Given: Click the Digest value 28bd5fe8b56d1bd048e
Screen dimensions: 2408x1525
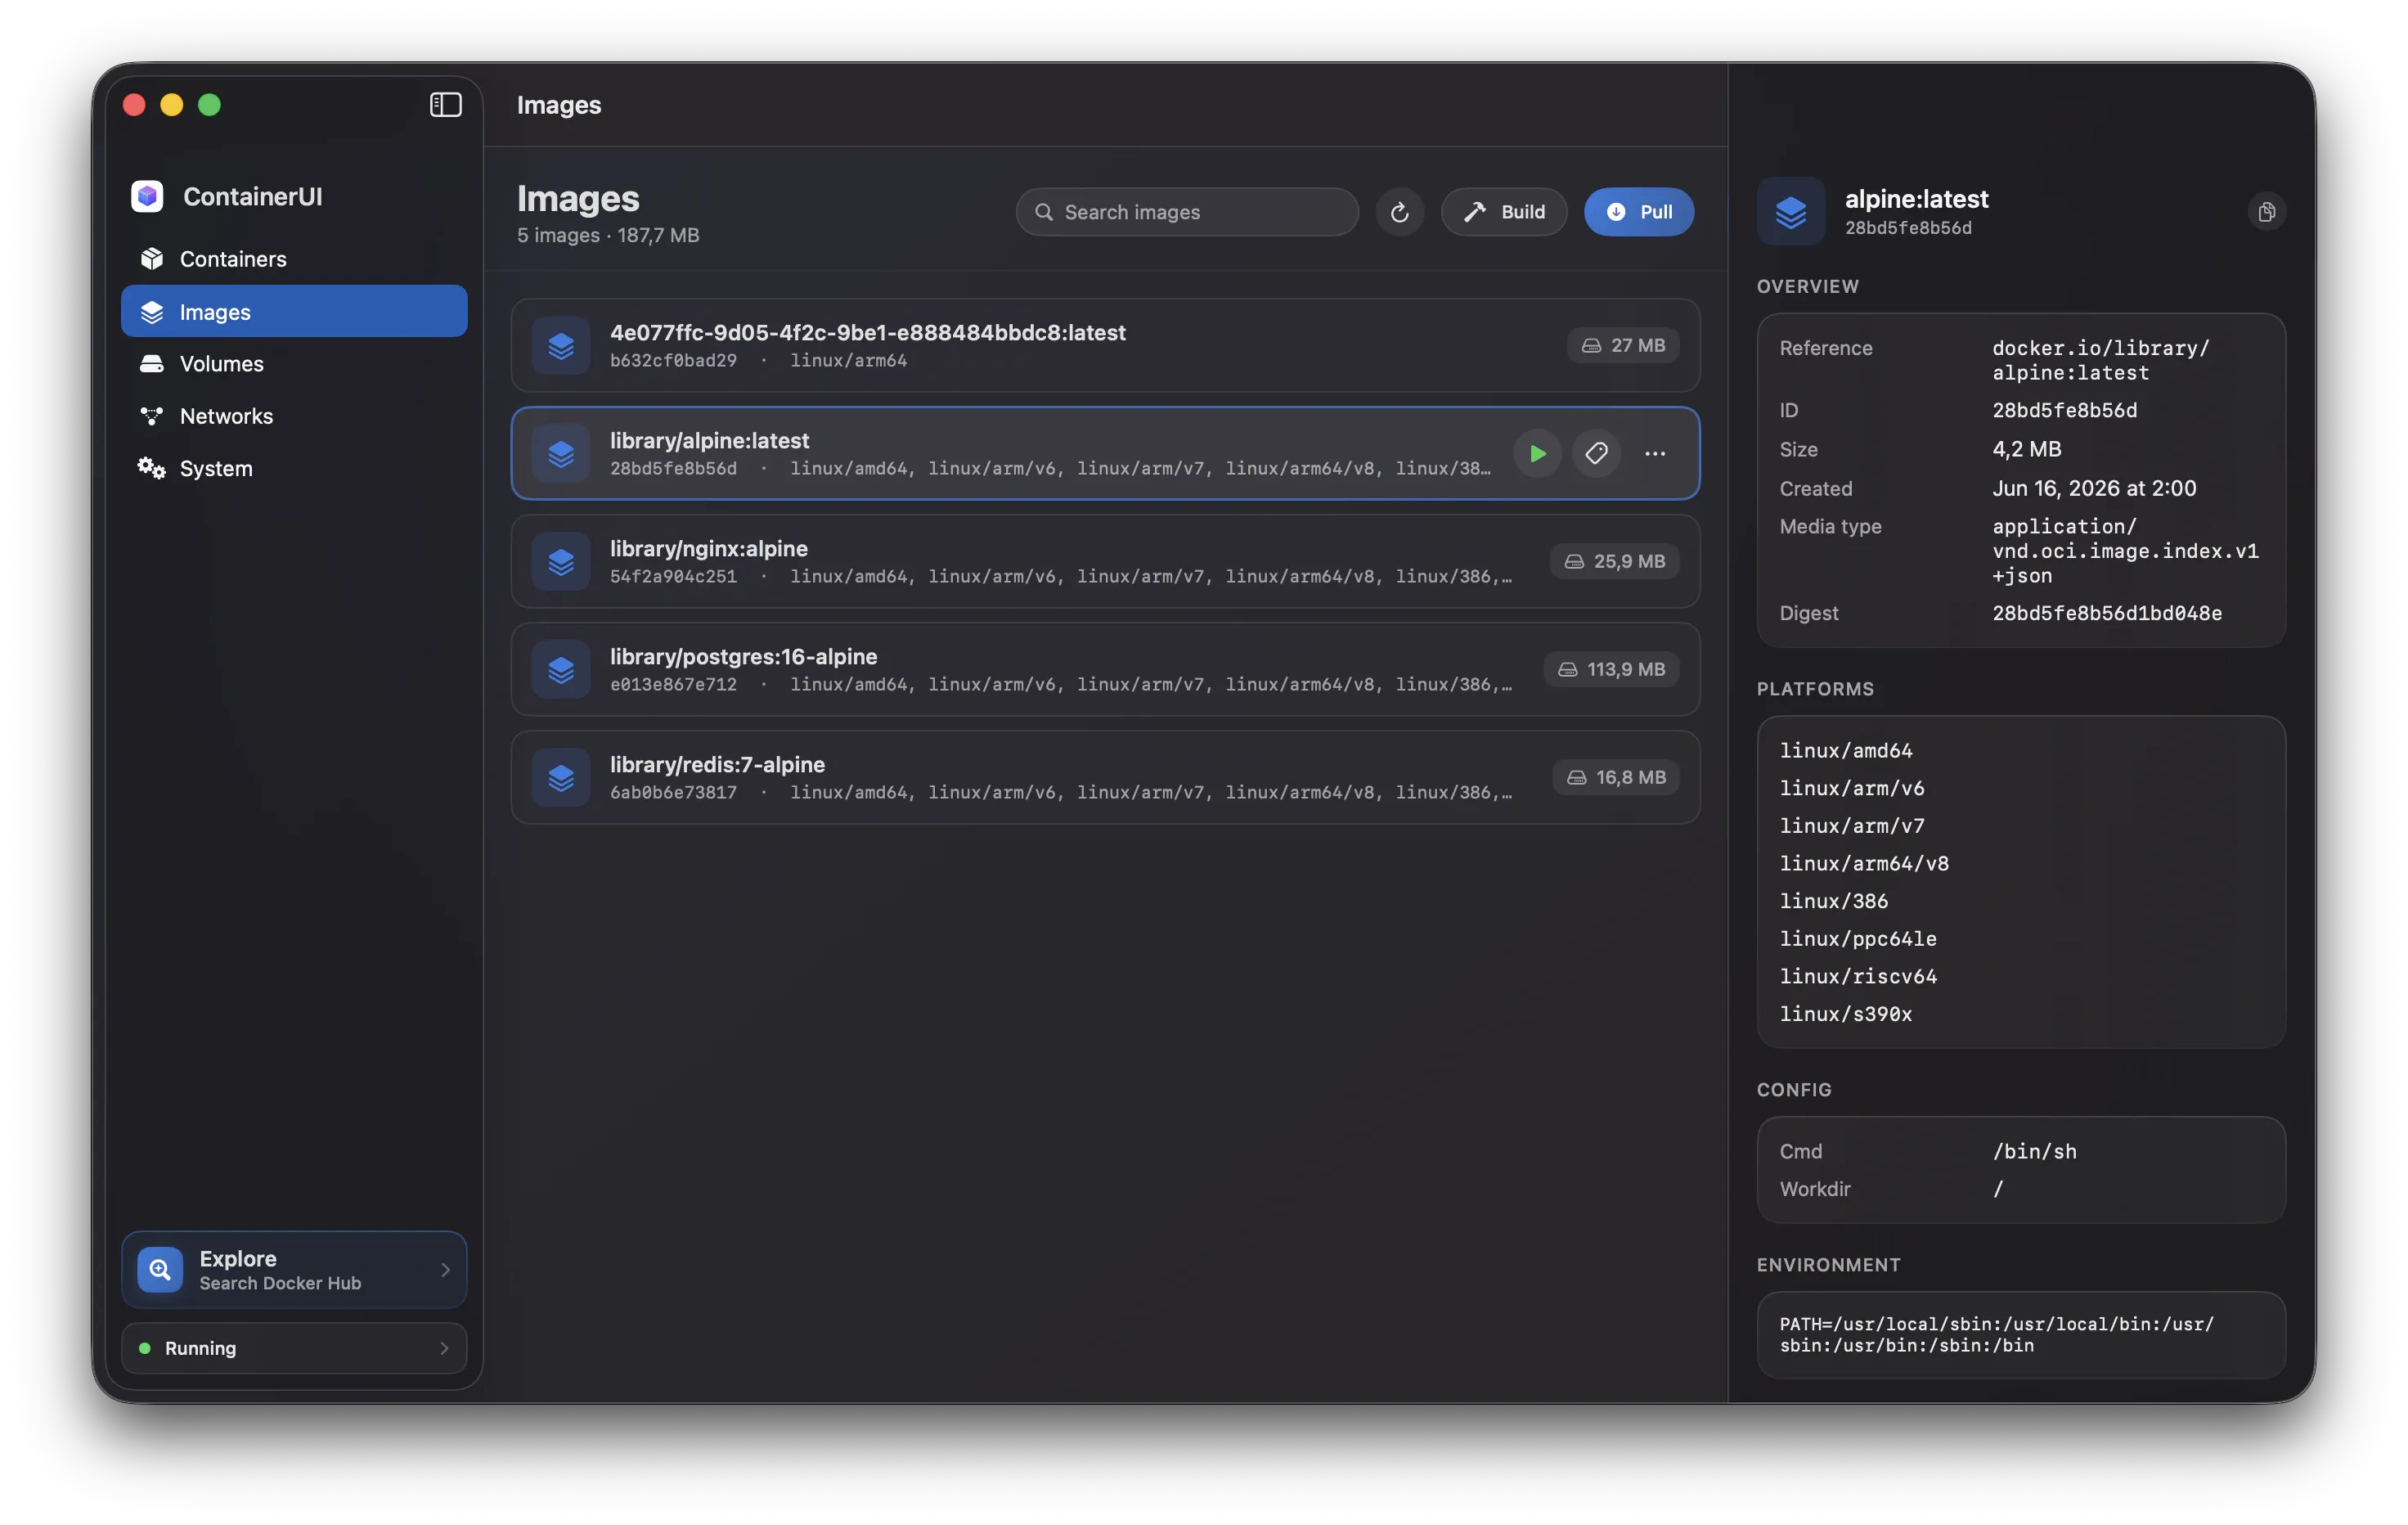Looking at the screenshot, I should [2107, 614].
